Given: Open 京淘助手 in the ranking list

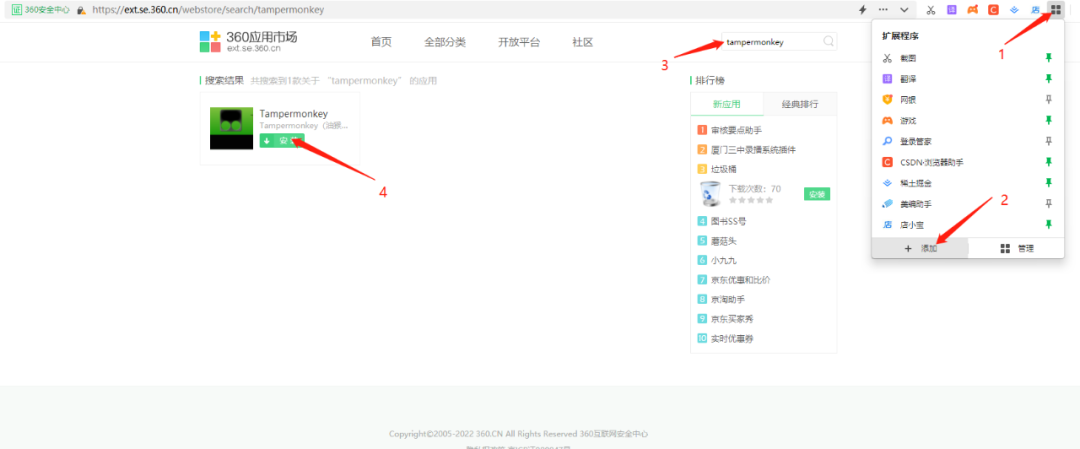Looking at the screenshot, I should (728, 300).
